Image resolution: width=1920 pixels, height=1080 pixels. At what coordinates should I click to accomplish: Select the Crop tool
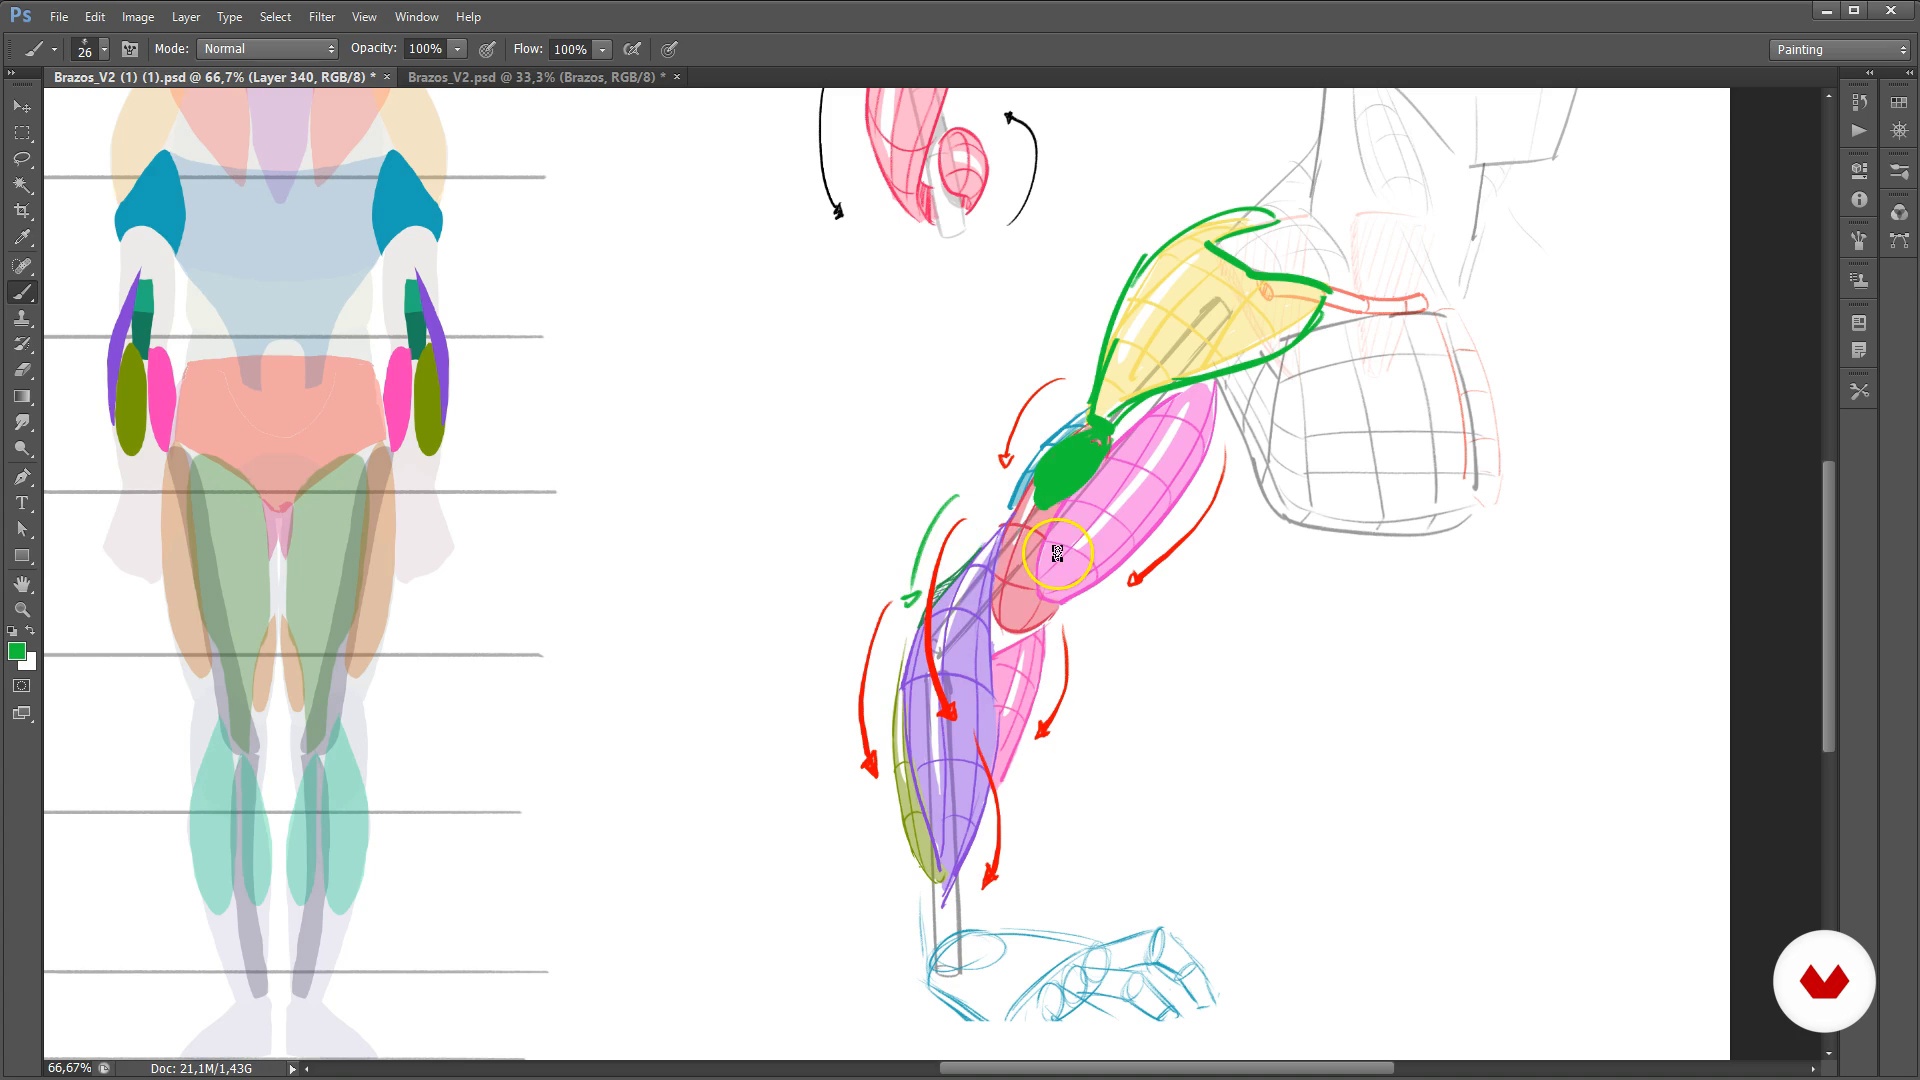pyautogui.click(x=22, y=211)
